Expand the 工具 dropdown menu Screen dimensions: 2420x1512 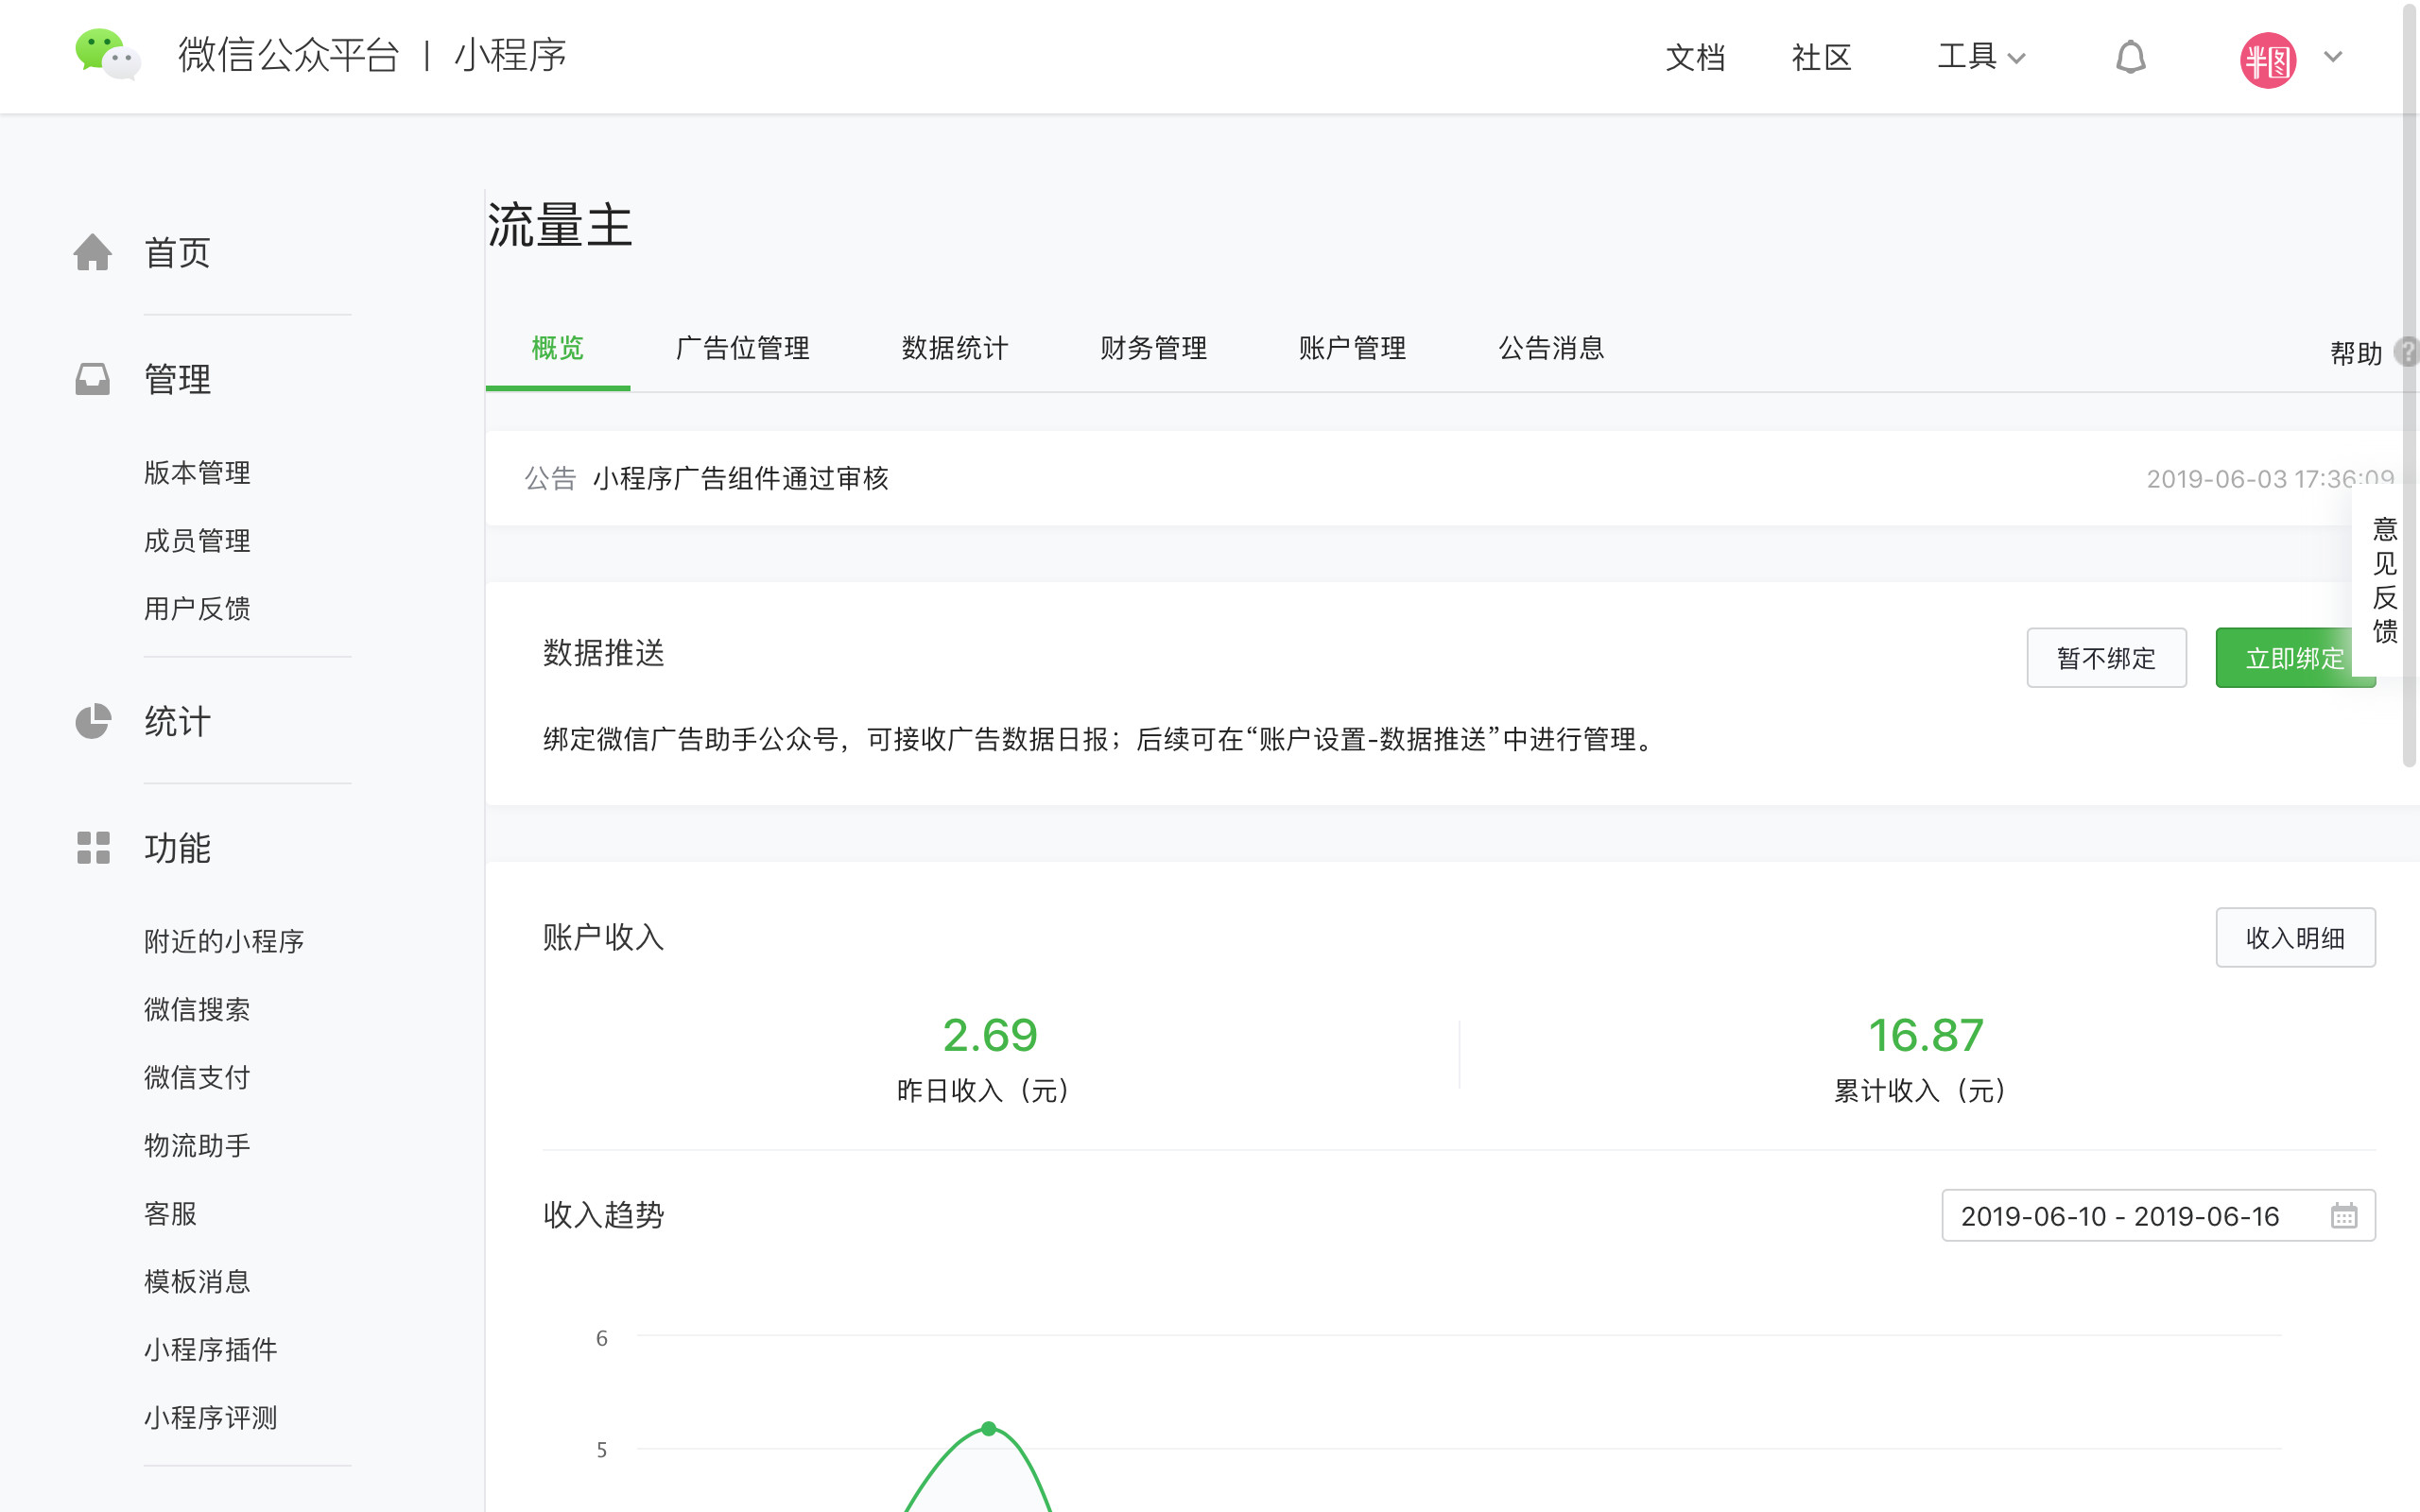pos(1980,57)
